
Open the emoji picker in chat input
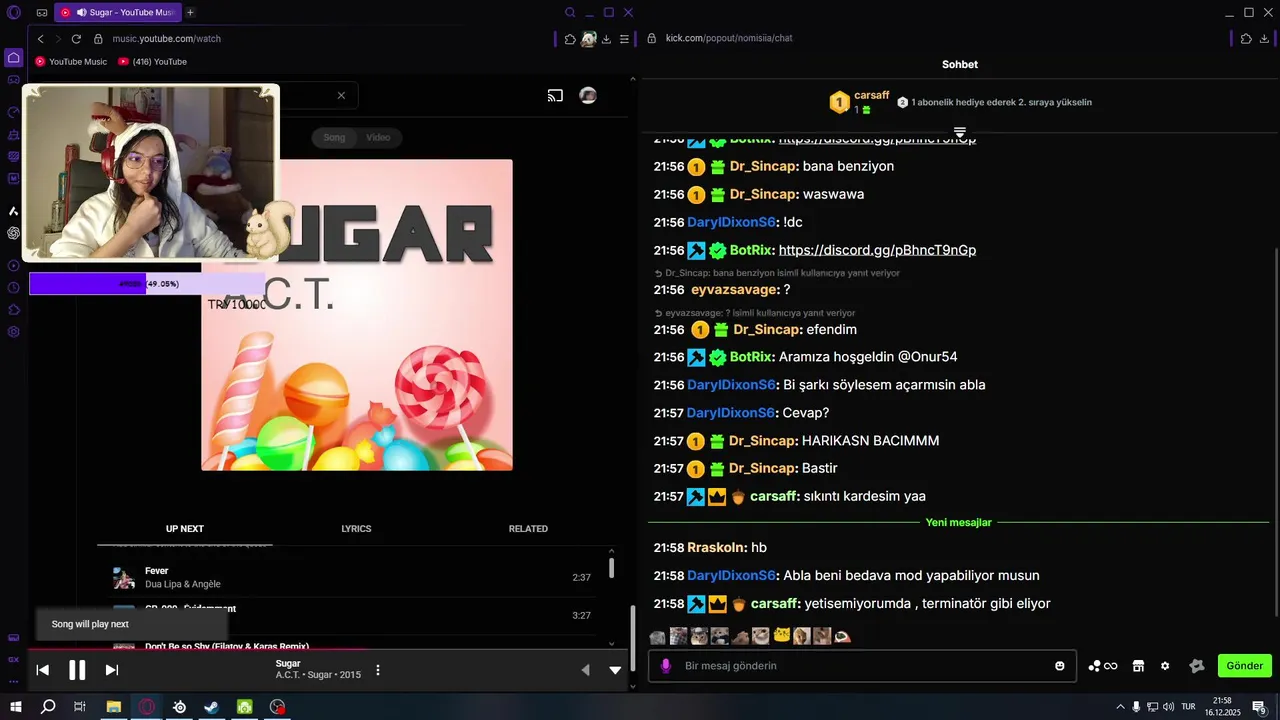tap(1060, 666)
